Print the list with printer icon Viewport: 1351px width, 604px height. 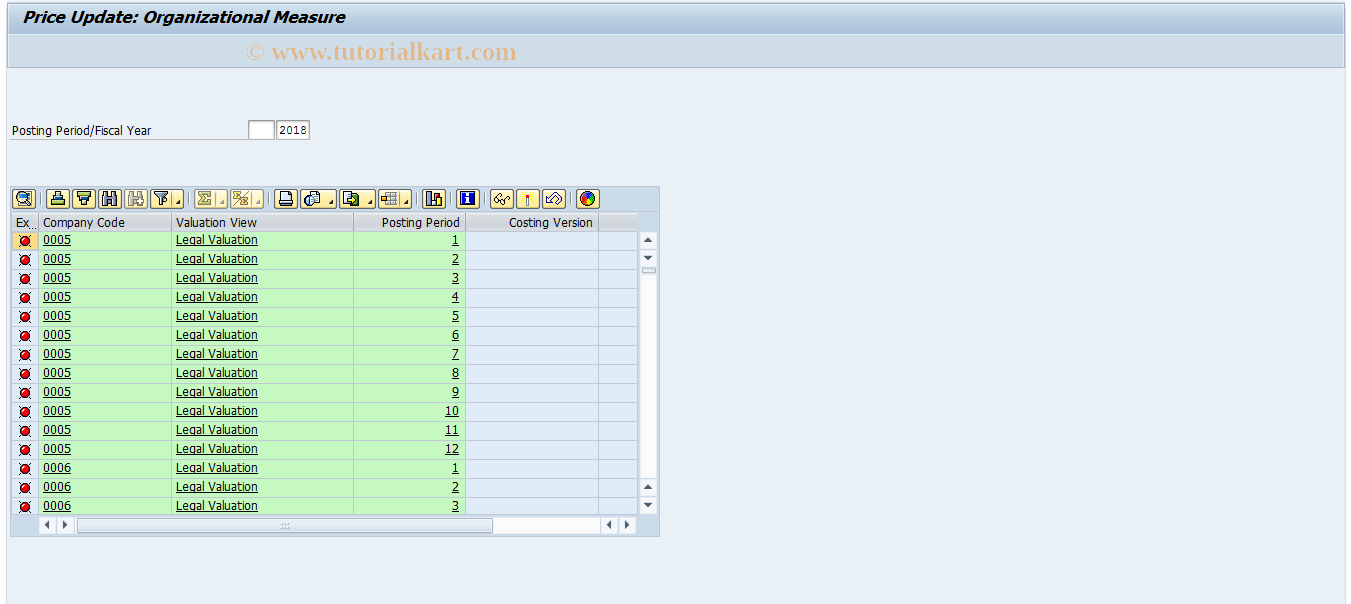click(286, 199)
